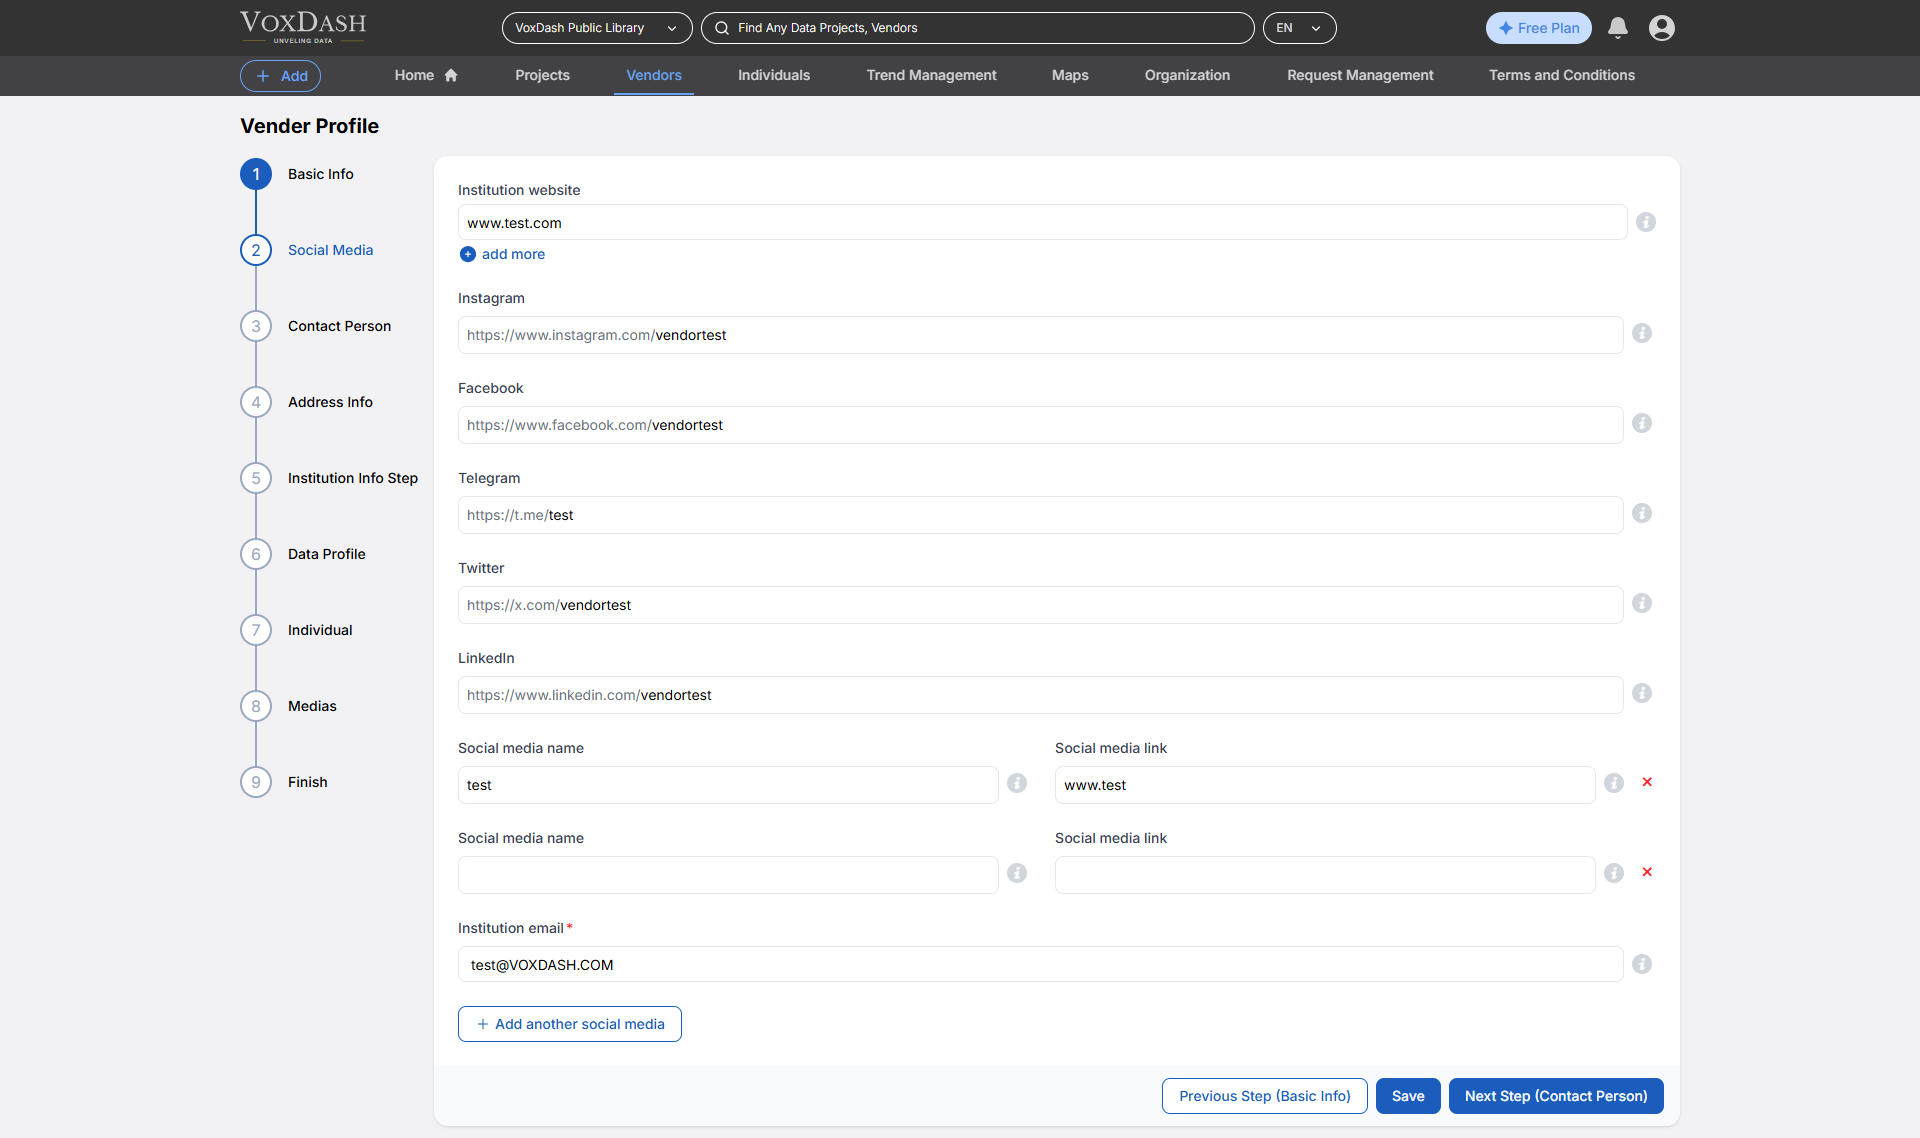Open the Projects menu tab
The width and height of the screenshot is (1920, 1138).
click(542, 75)
